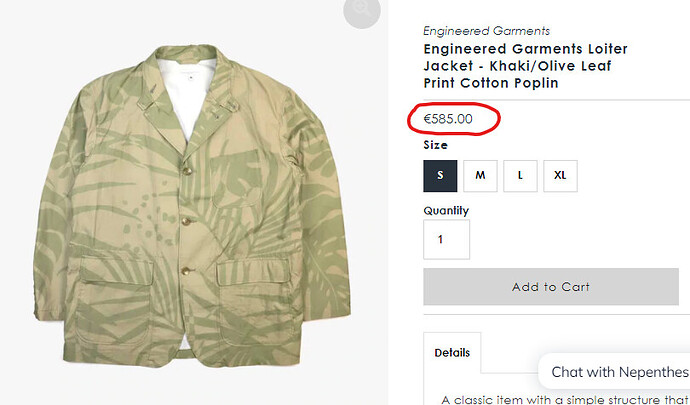Screen dimensions: 690x405
Task: Click the Size label
Action: click(436, 146)
